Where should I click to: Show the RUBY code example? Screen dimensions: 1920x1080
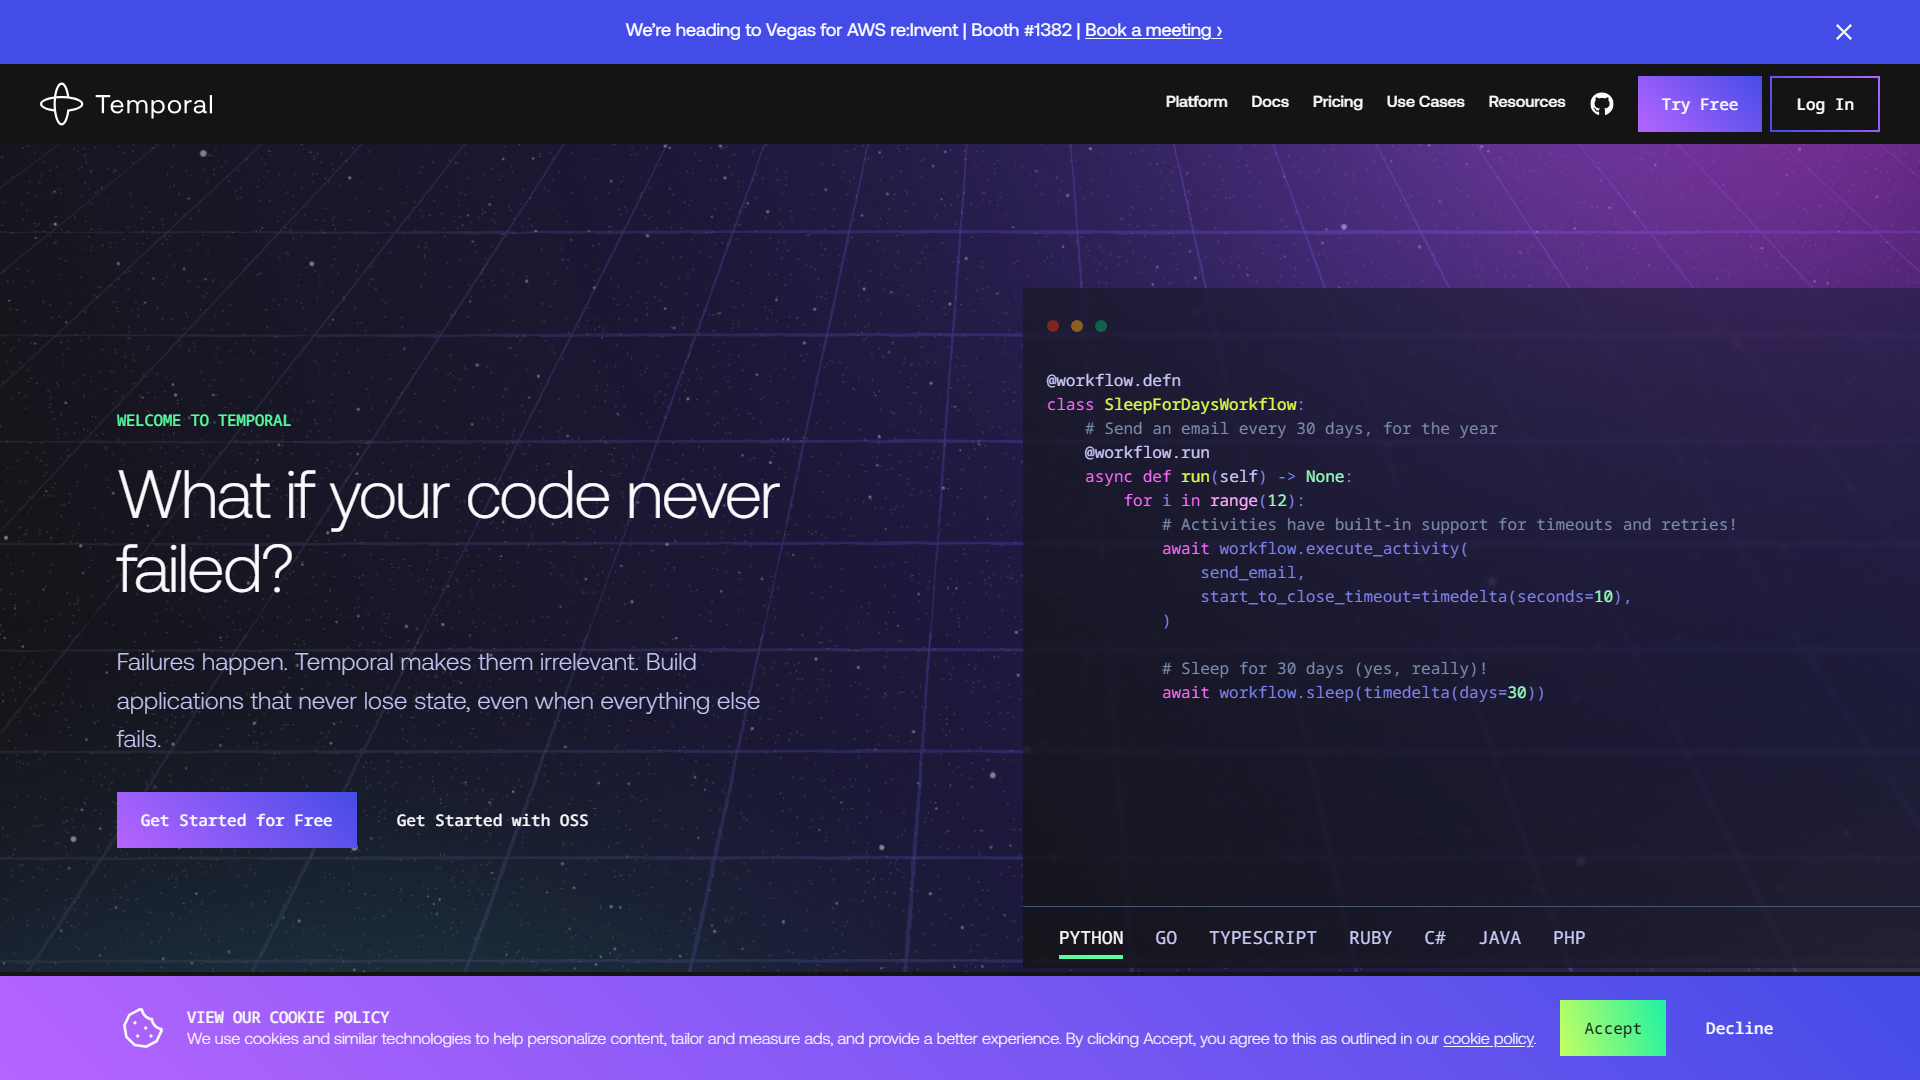[1370, 938]
